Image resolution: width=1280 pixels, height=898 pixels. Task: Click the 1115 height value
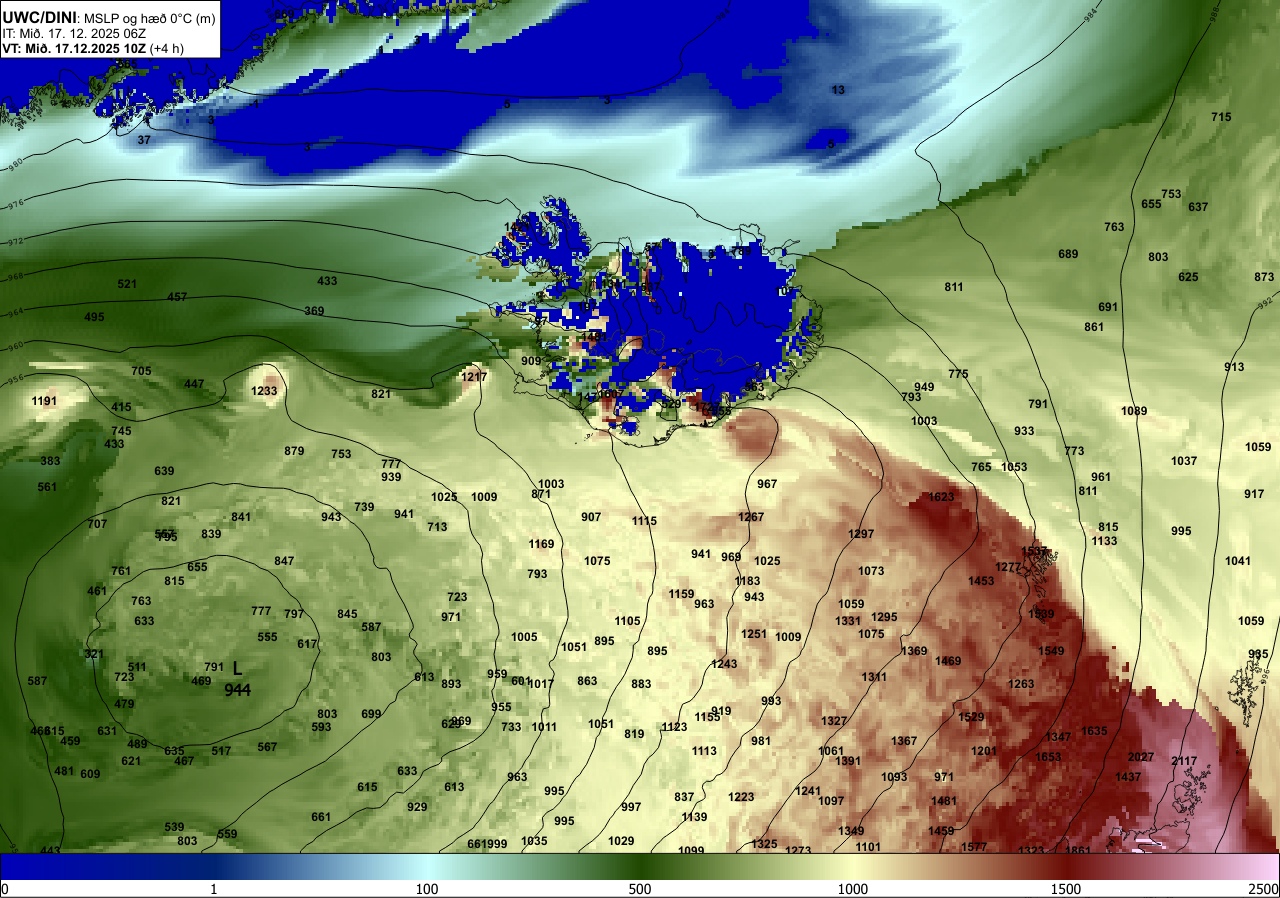pos(644,521)
